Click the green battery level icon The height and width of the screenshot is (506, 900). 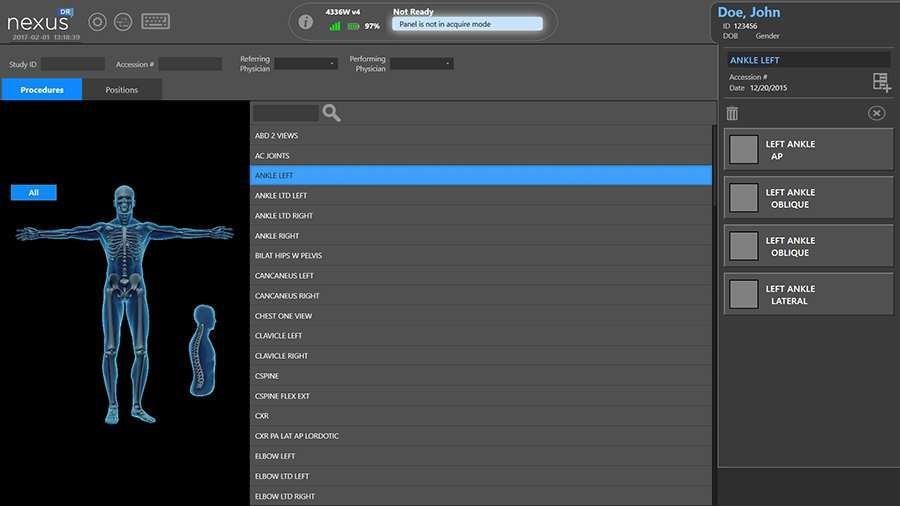[x=353, y=26]
